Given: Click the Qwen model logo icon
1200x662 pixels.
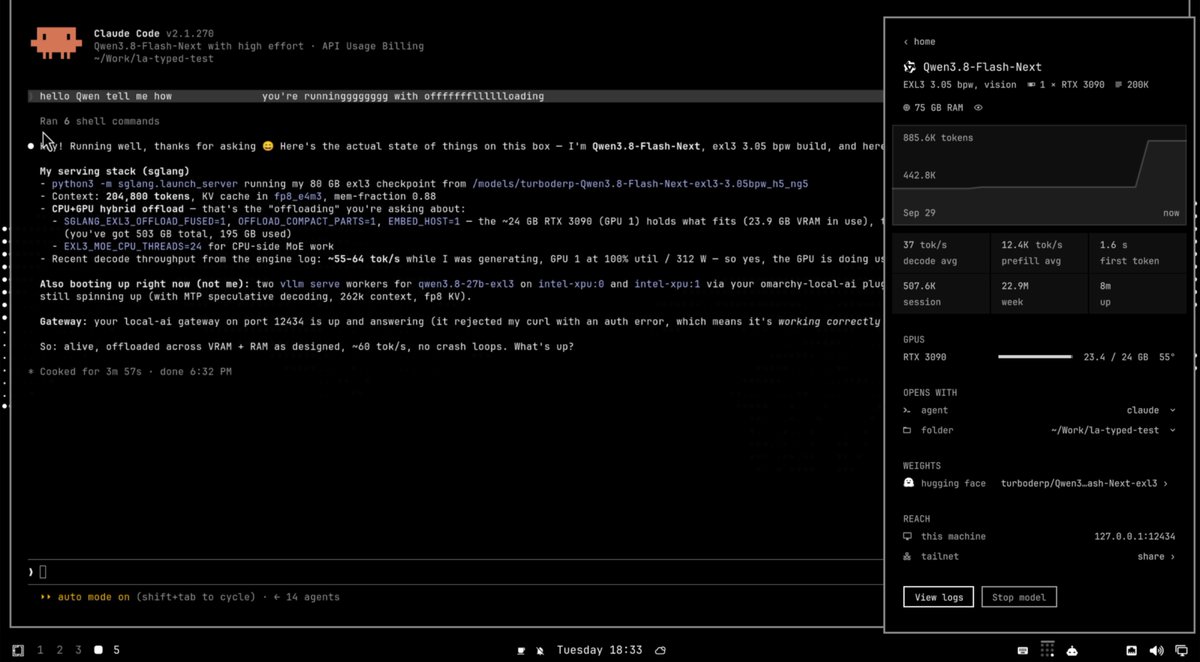Looking at the screenshot, I should [x=909, y=67].
